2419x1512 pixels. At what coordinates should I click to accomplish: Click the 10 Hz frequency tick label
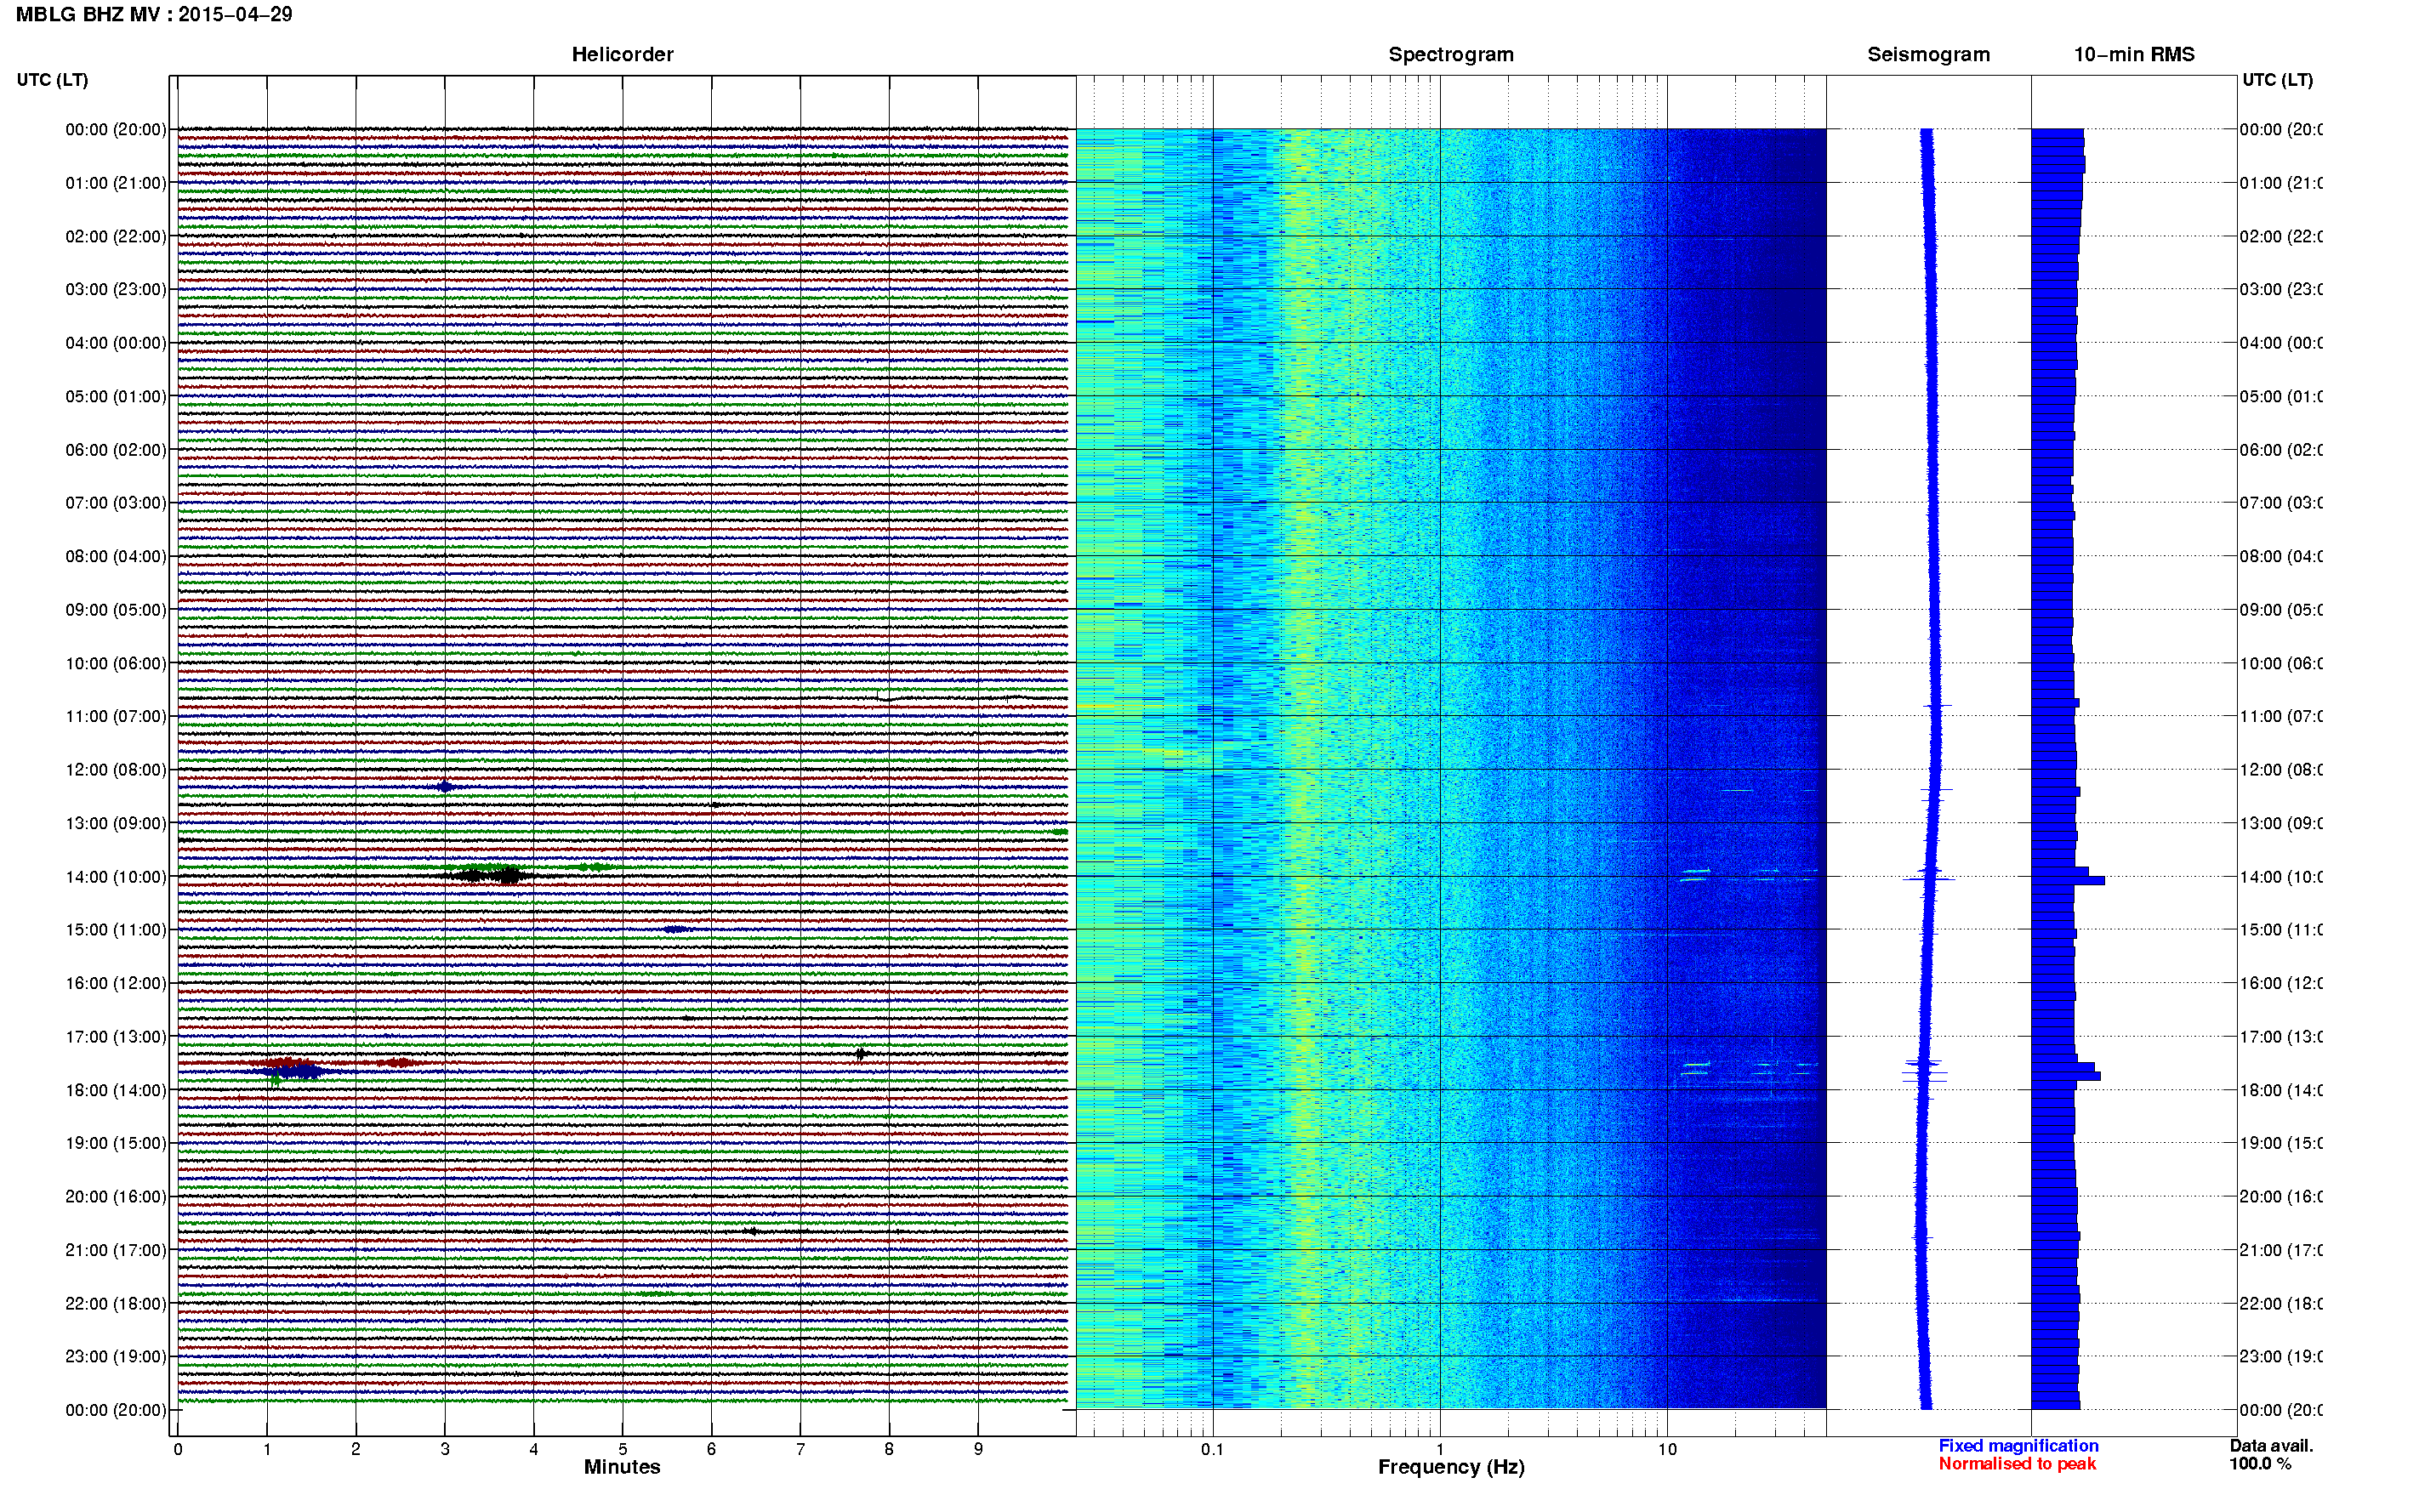(x=1667, y=1449)
